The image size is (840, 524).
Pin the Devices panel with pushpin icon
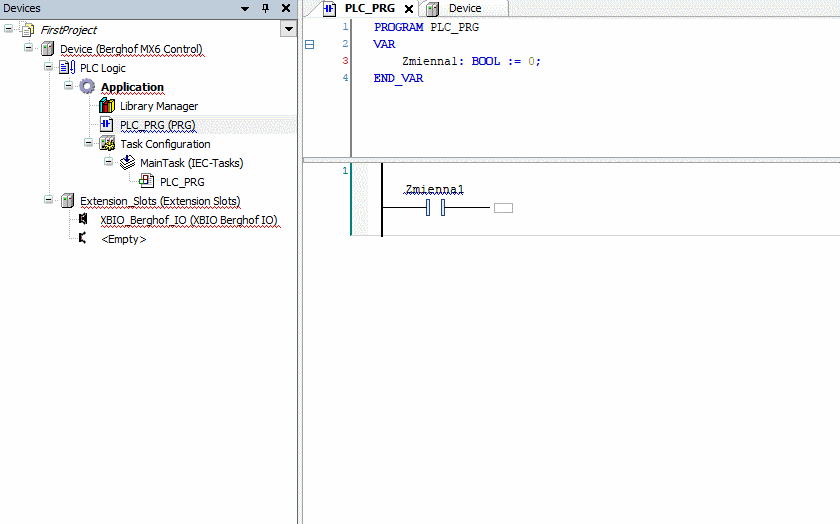point(265,8)
